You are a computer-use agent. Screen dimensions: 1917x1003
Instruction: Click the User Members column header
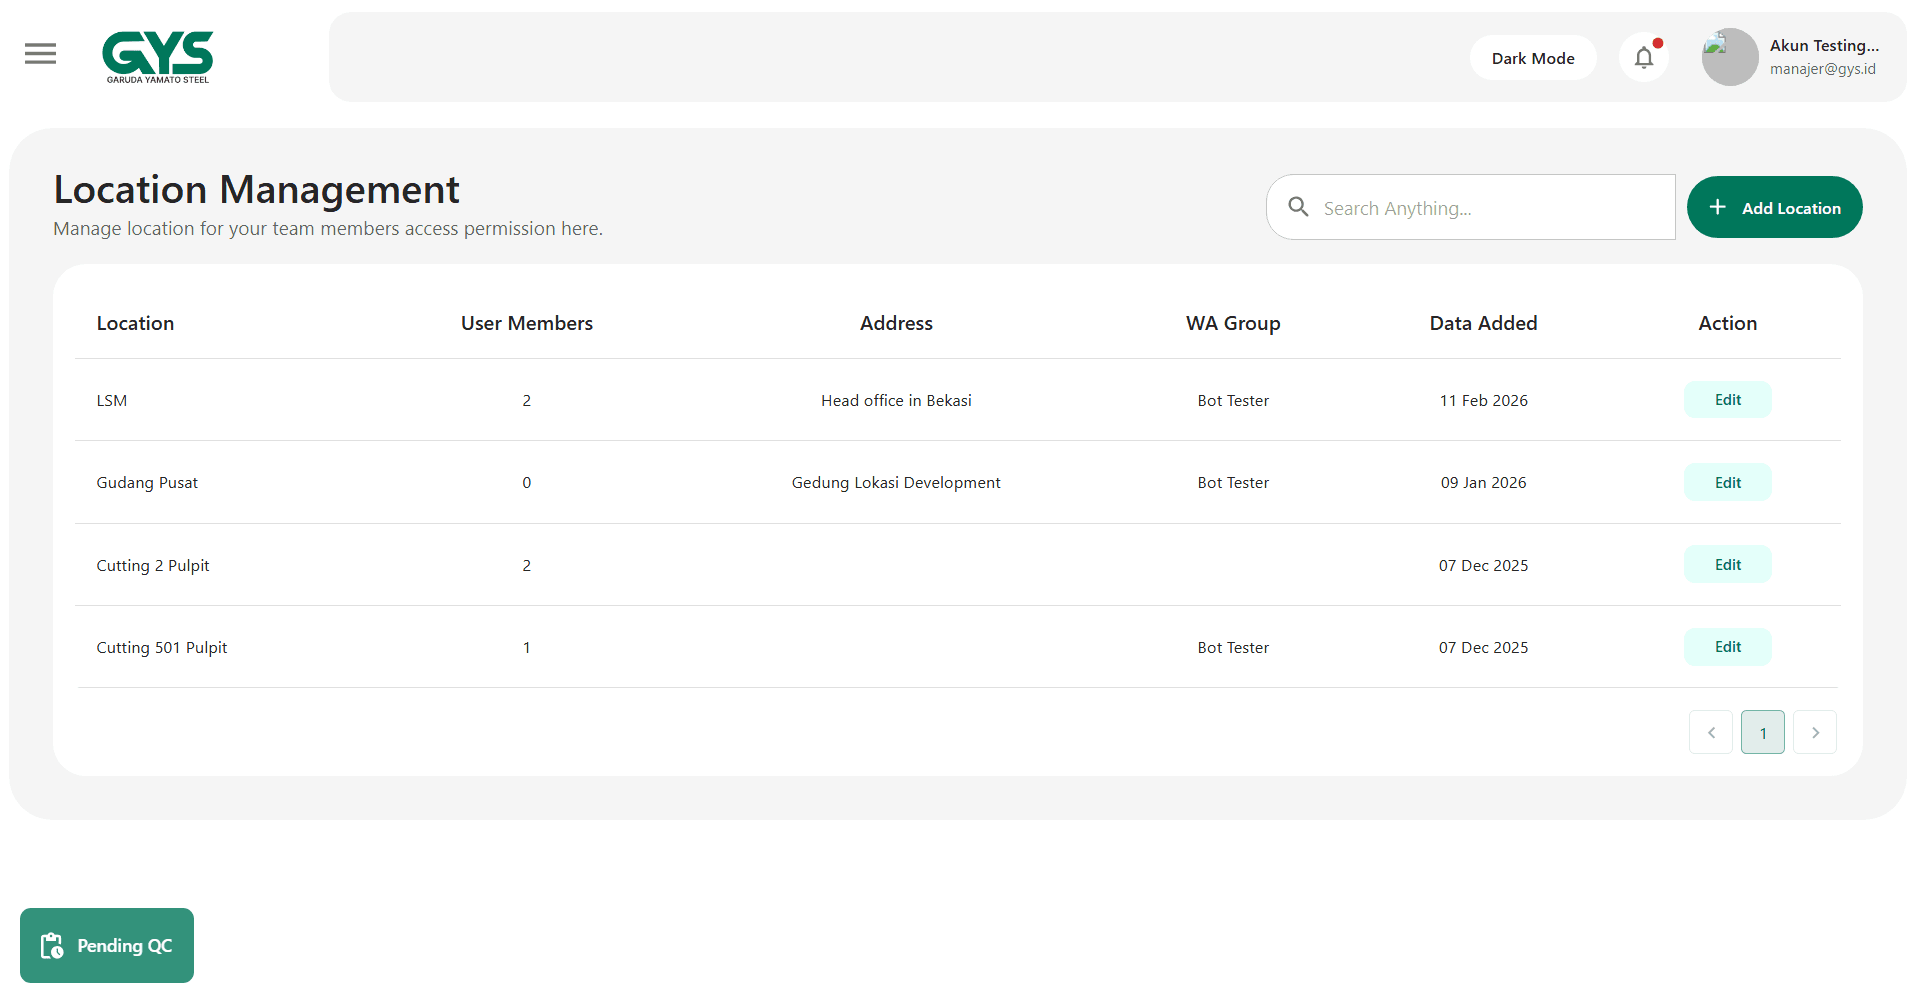[x=526, y=323]
